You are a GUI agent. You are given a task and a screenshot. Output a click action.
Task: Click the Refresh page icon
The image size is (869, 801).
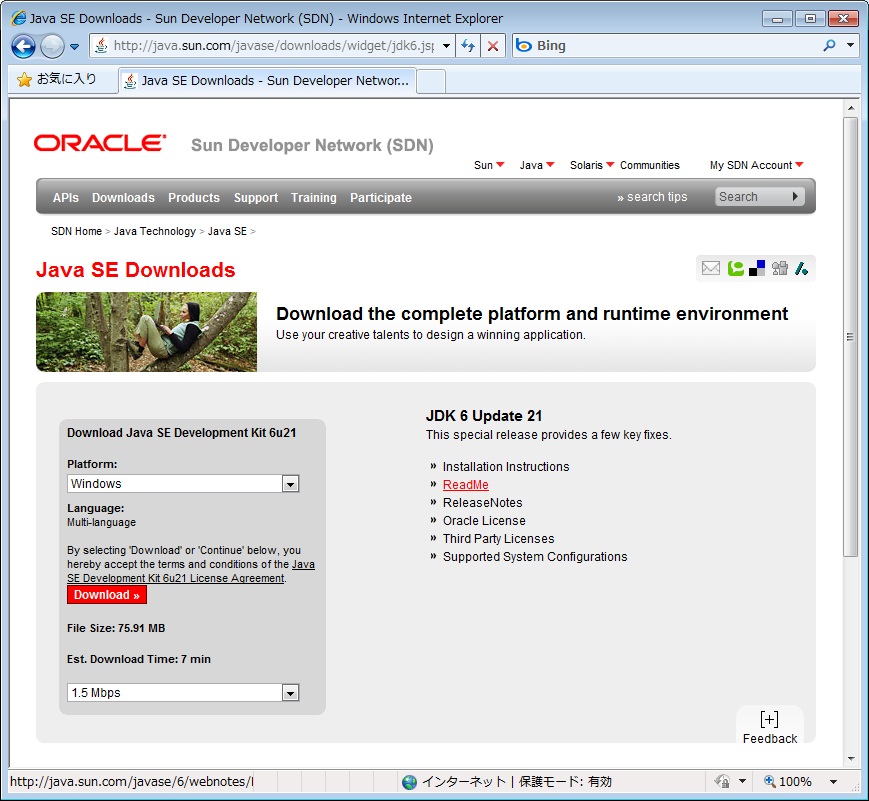point(468,46)
